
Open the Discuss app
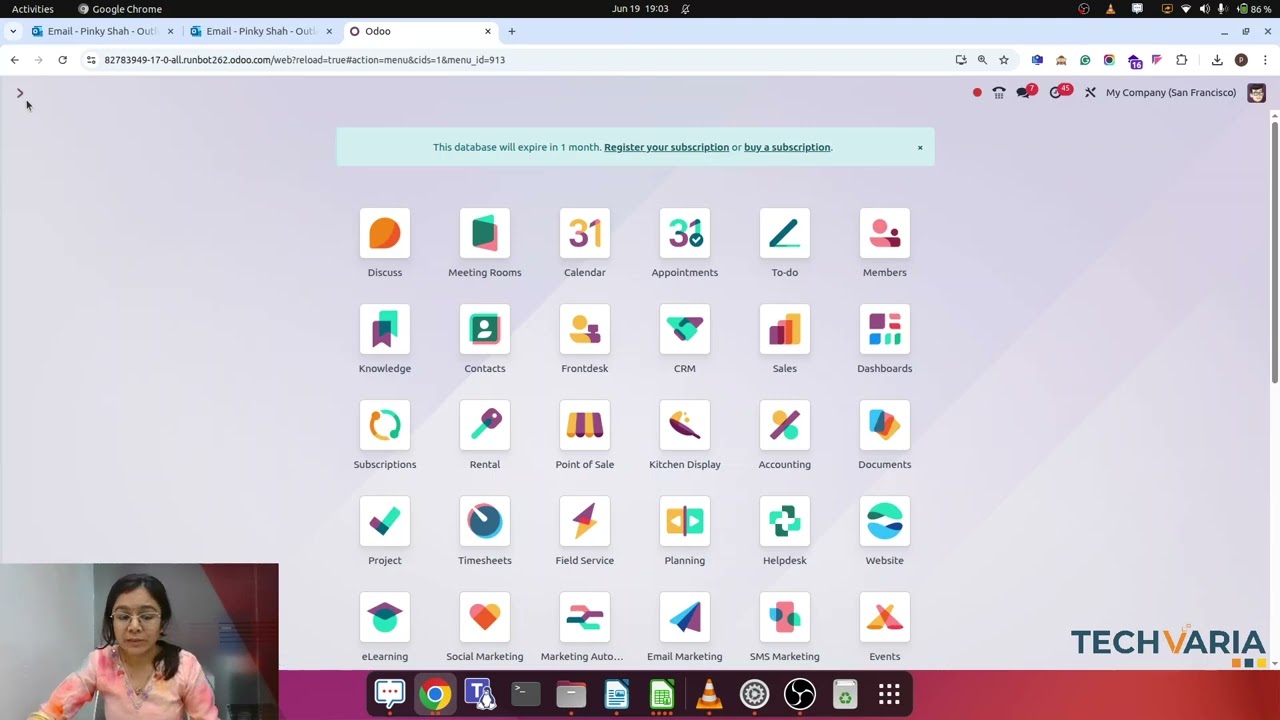pos(385,234)
